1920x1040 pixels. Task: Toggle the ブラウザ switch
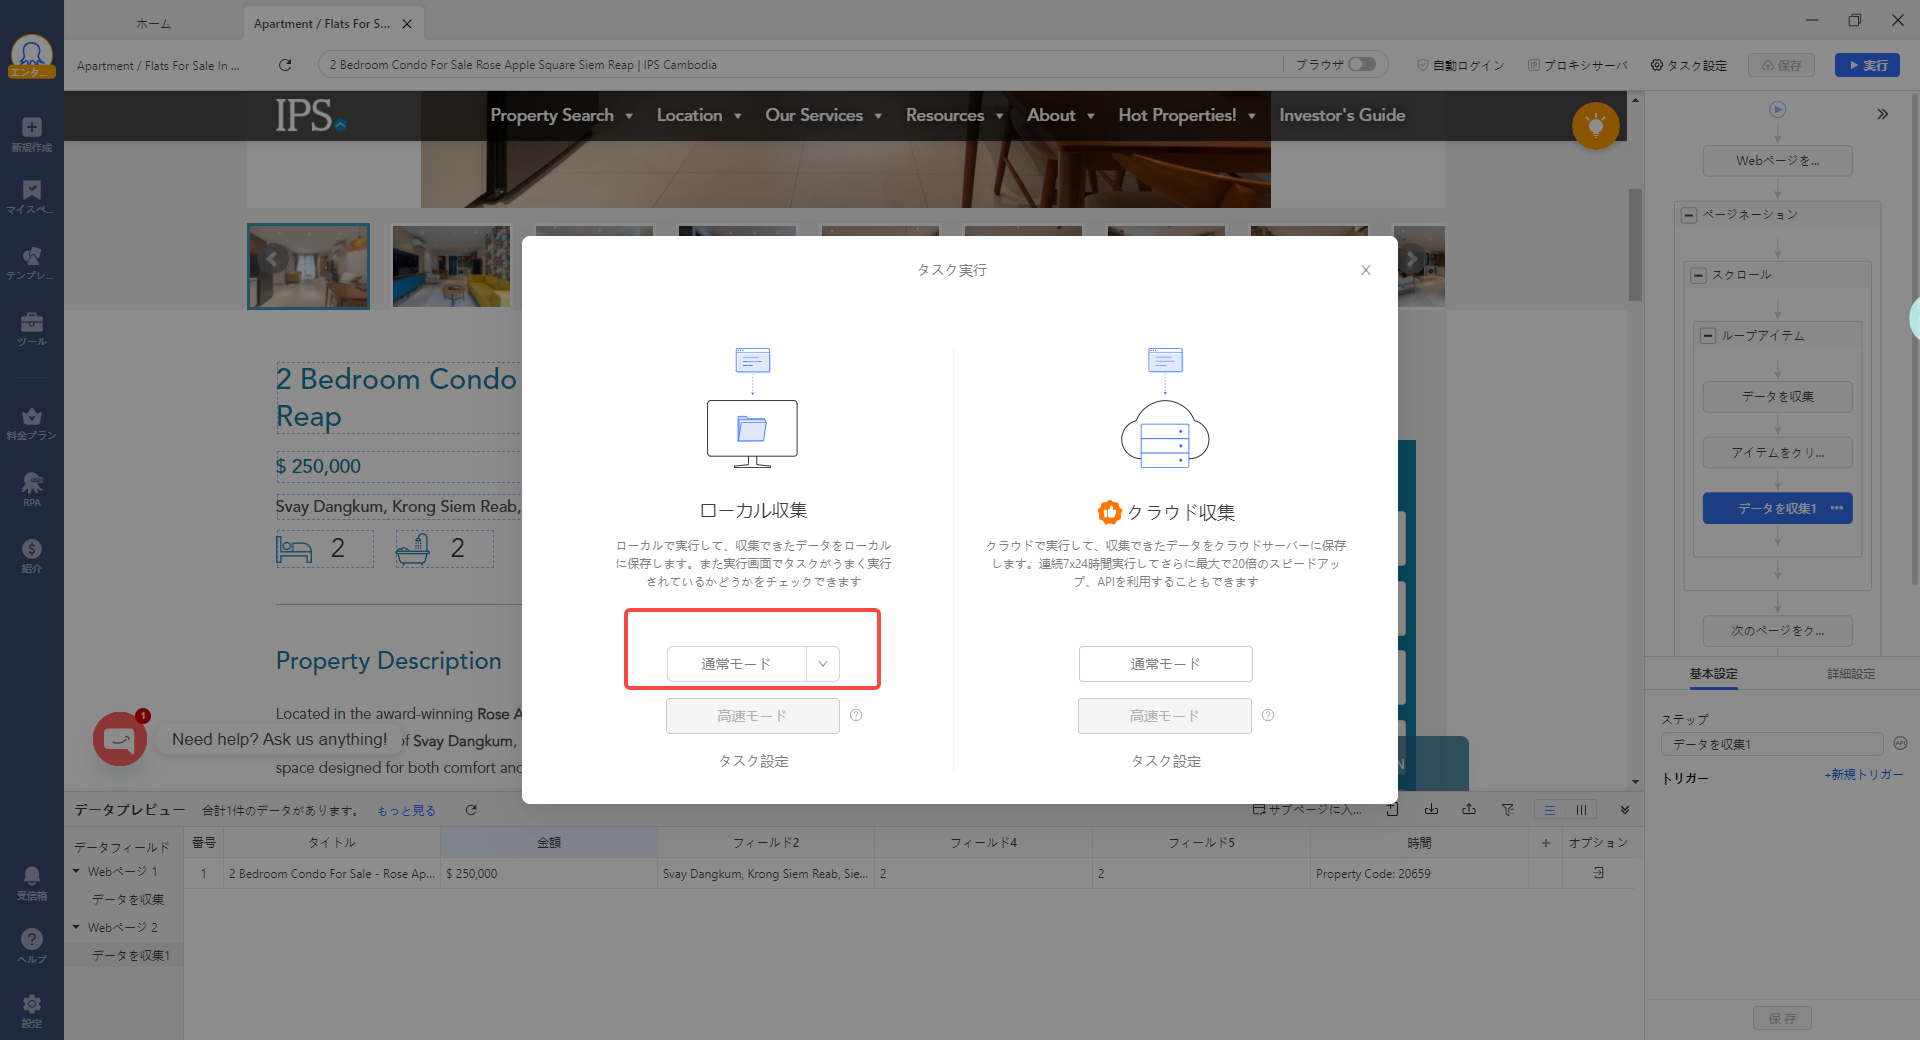pyautogui.click(x=1361, y=64)
